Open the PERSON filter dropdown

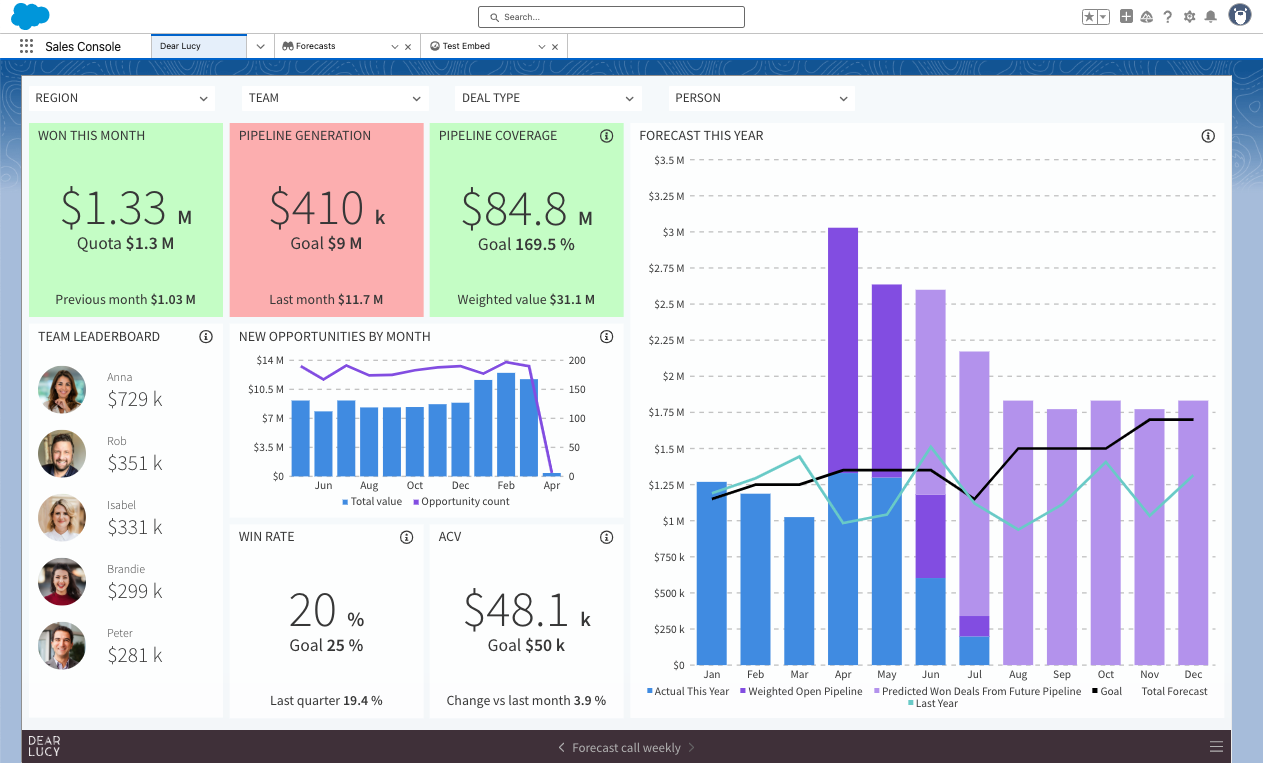click(x=761, y=98)
